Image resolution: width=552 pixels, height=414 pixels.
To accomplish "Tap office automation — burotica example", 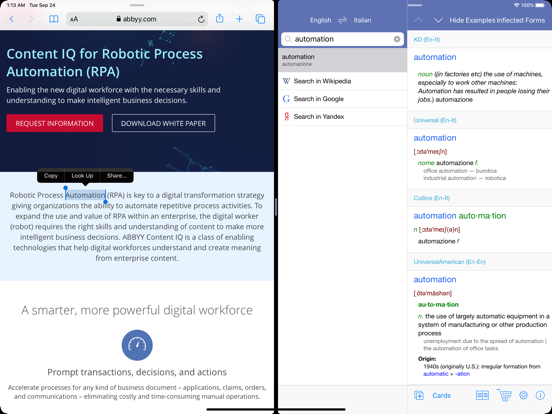I will click(x=460, y=171).
